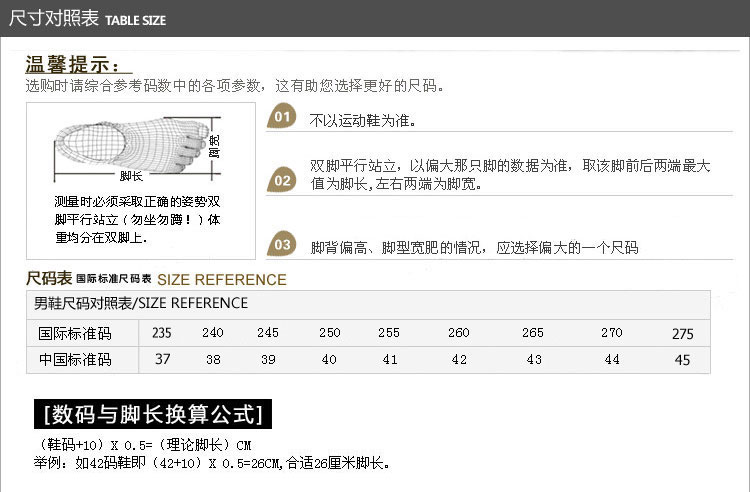Click international size 275 cell
Screen dimensions: 750x492
tap(683, 334)
